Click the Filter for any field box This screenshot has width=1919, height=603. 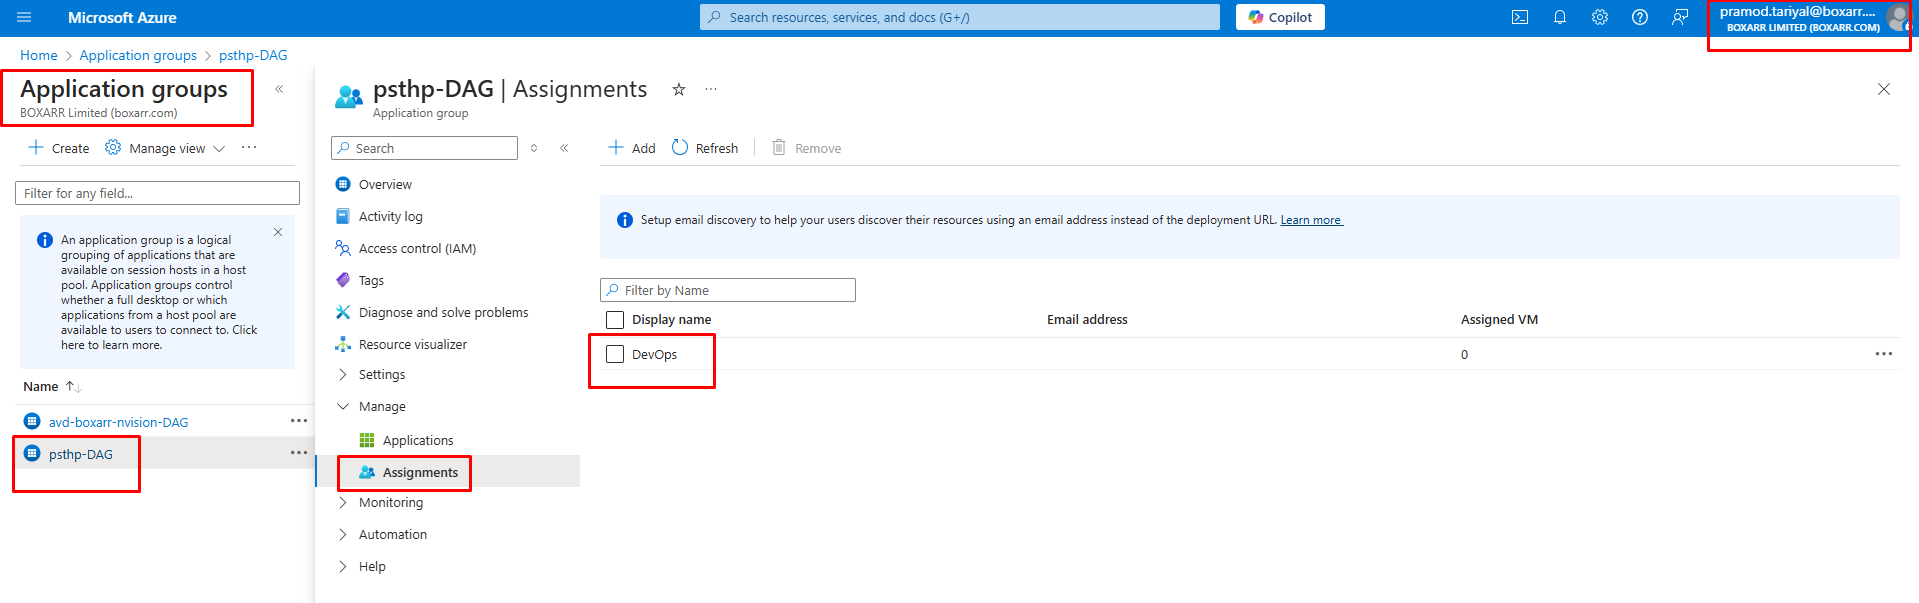click(x=157, y=193)
